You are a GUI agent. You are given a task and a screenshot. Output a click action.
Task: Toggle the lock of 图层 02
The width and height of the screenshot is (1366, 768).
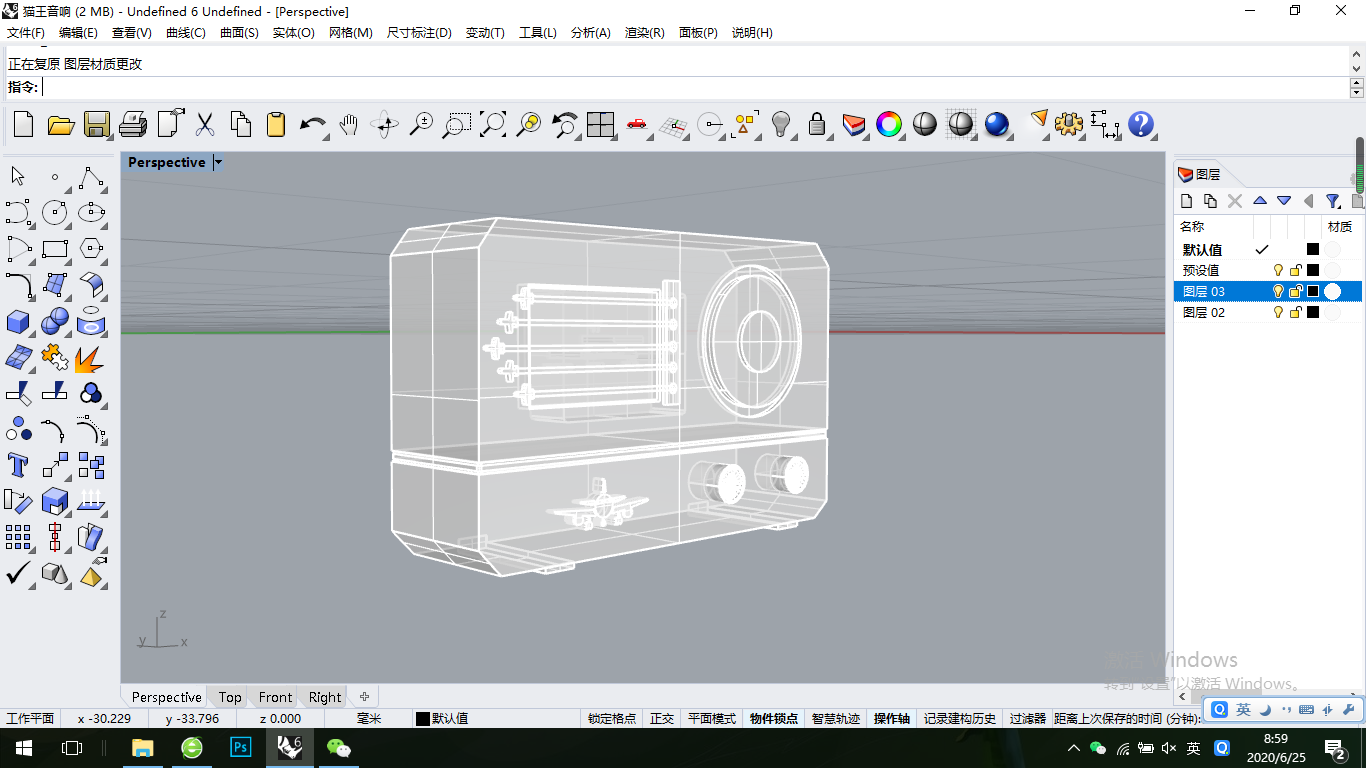click(x=1295, y=312)
